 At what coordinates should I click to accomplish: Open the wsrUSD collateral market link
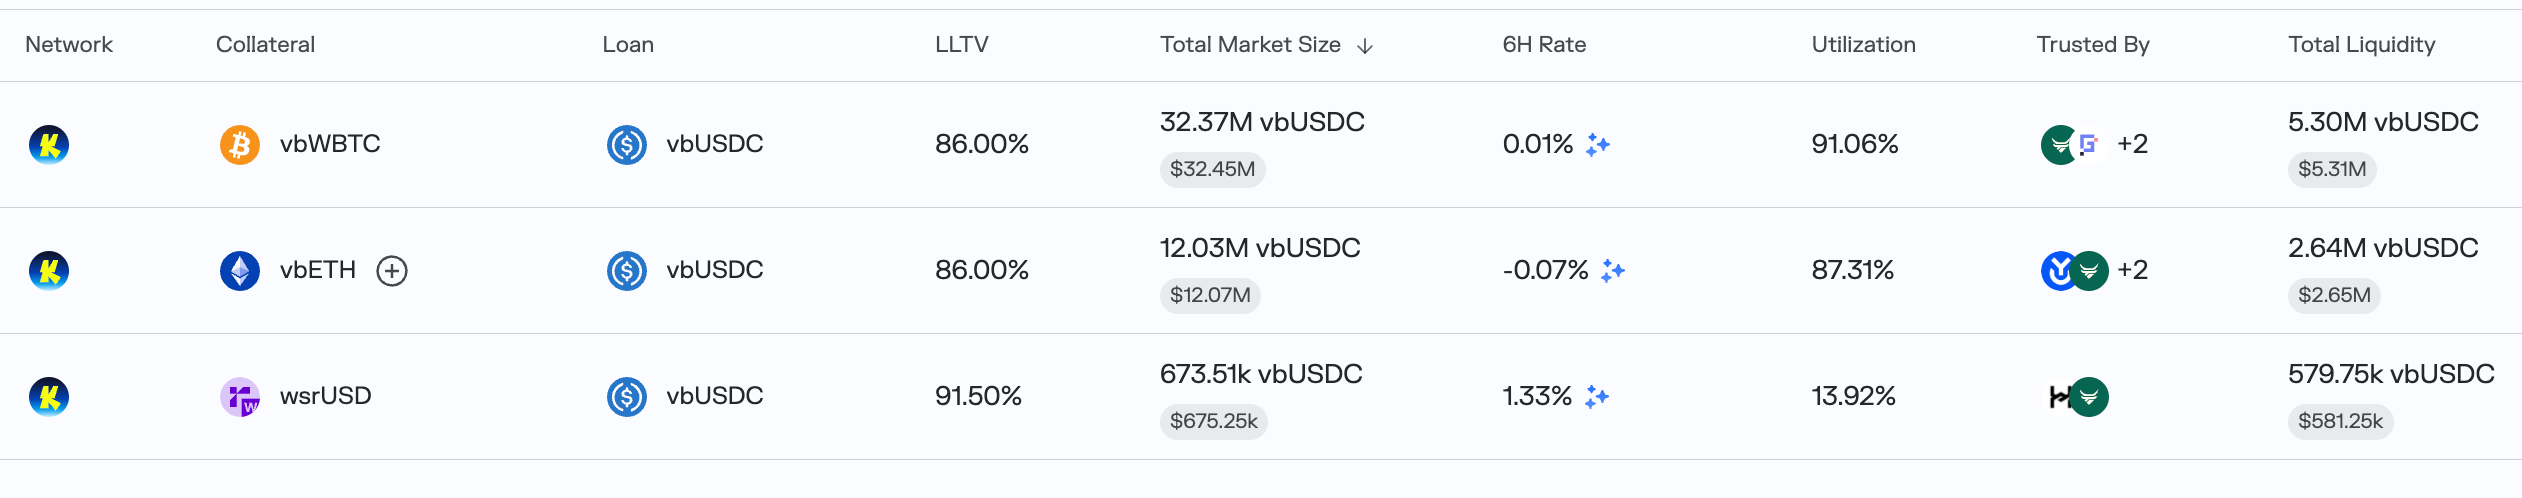325,396
